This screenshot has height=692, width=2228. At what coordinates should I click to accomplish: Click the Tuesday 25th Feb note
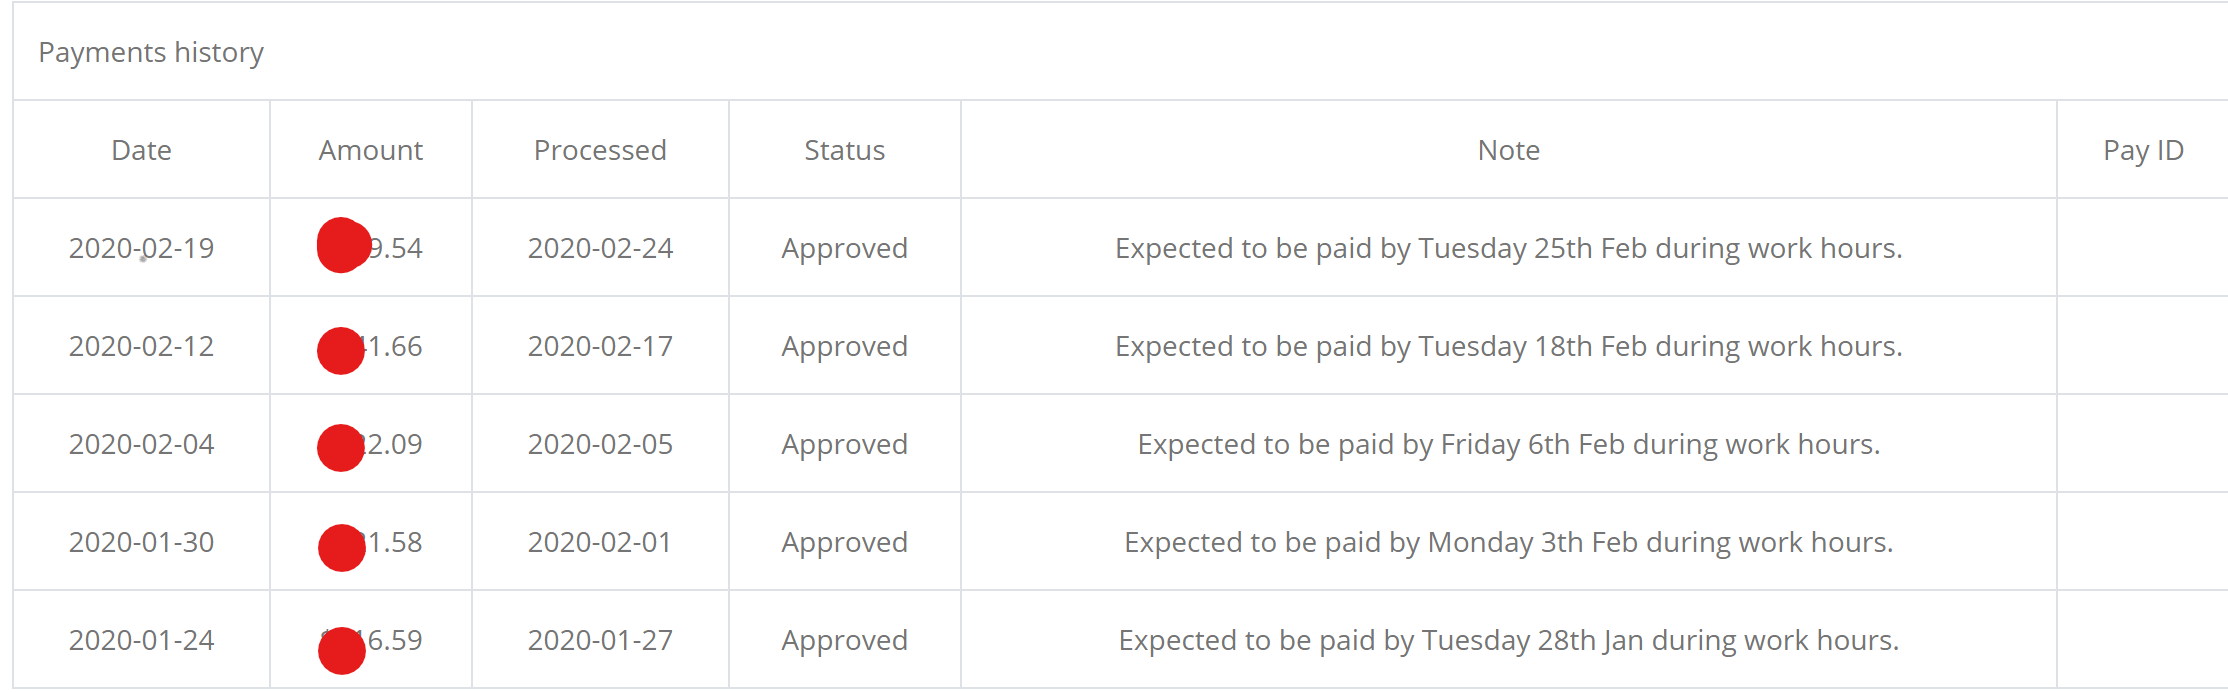click(x=1508, y=248)
